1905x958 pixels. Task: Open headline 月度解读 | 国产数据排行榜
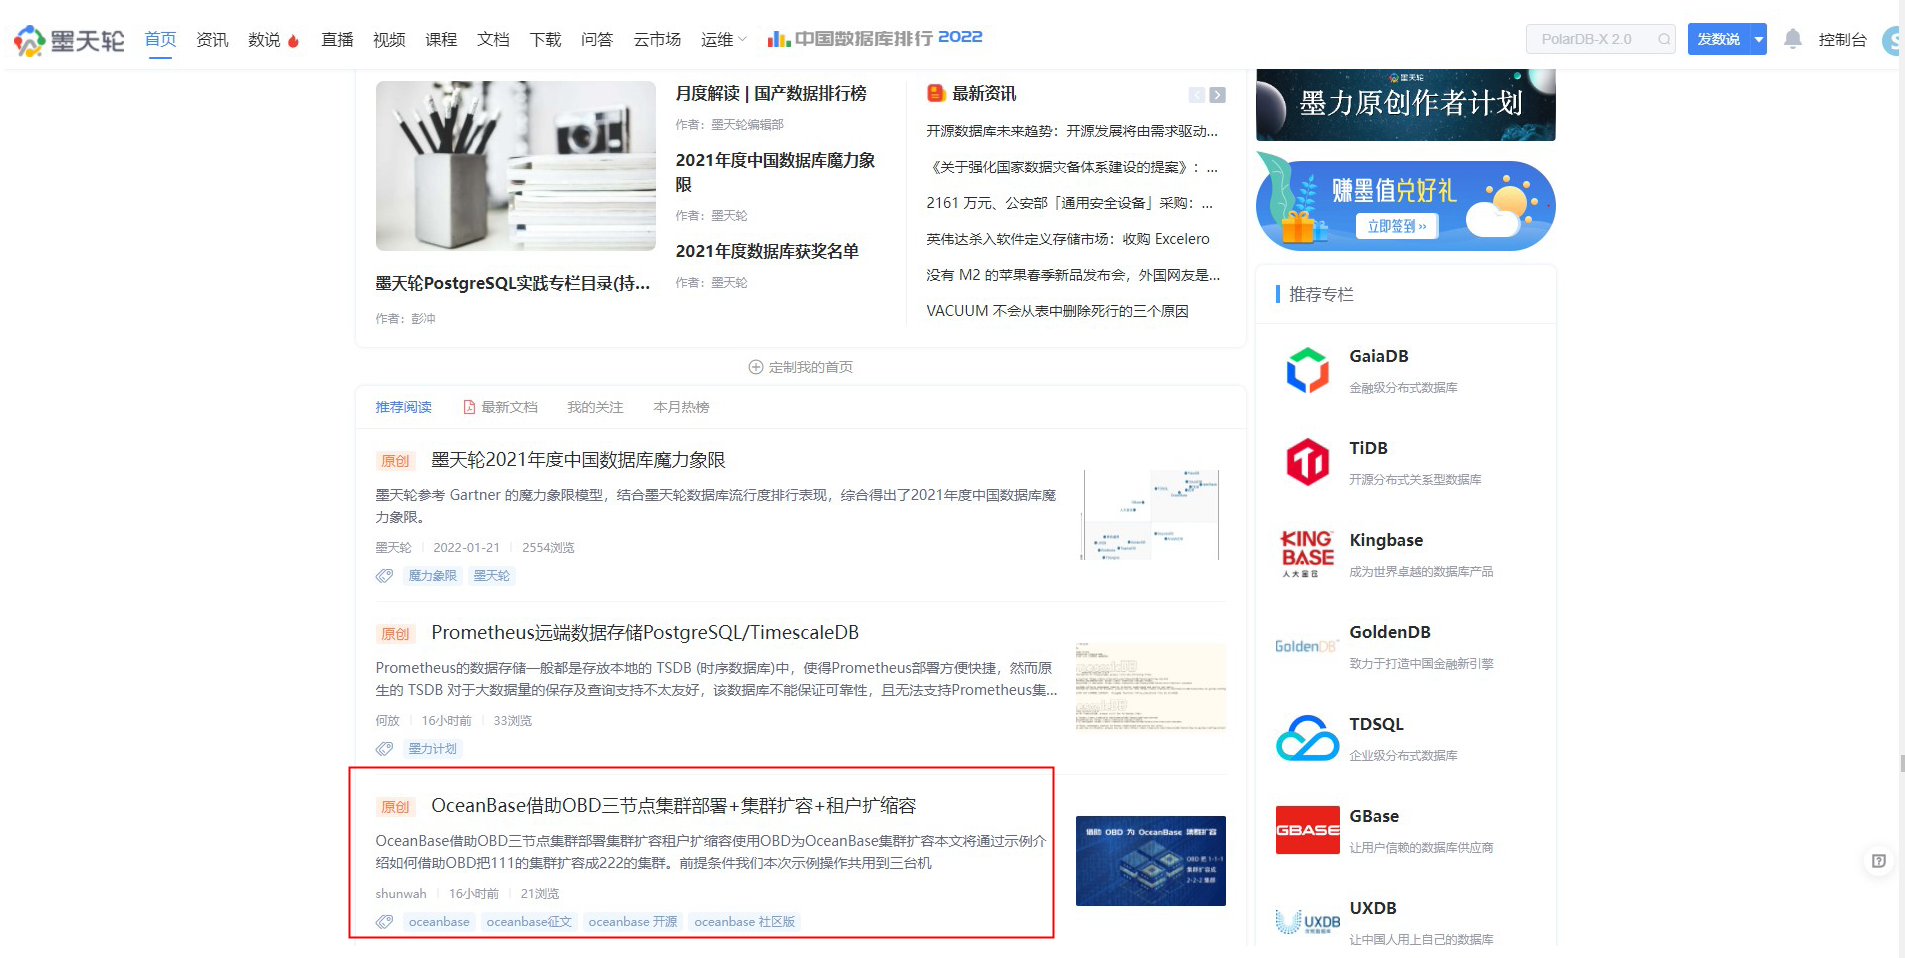click(771, 93)
